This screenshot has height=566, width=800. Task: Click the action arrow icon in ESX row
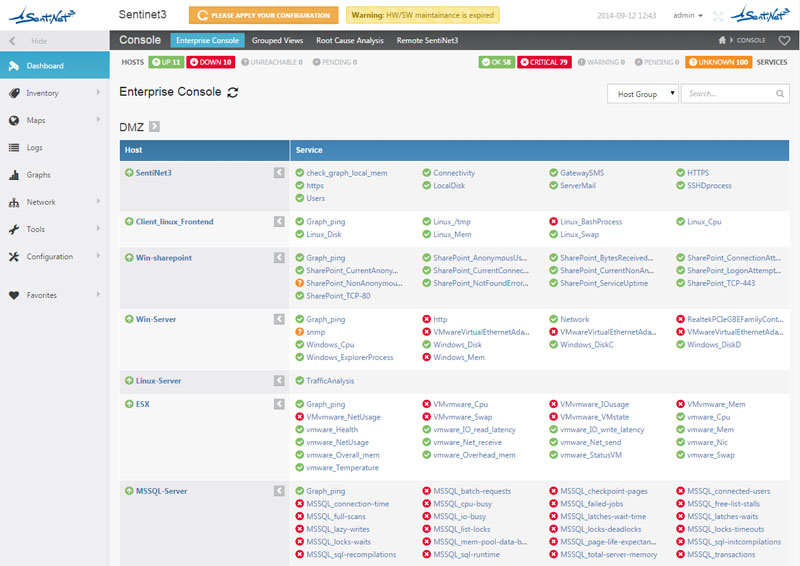point(279,404)
